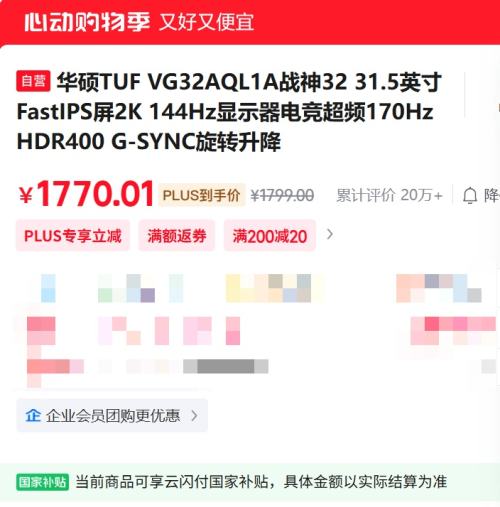Select the 满200减20 coupon tag
The image size is (500, 507).
270,236
